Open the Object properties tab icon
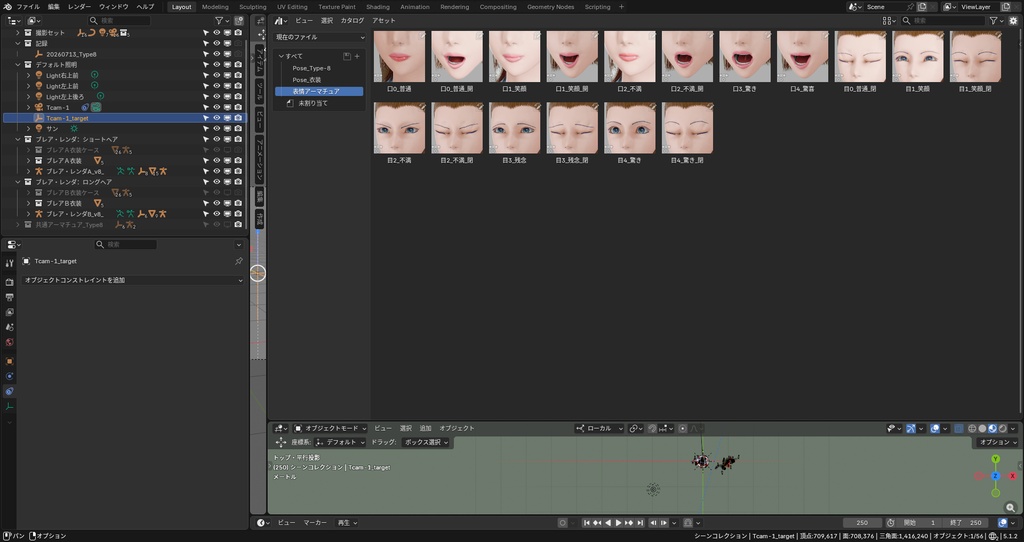The width and height of the screenshot is (1024, 542). [x=9, y=361]
